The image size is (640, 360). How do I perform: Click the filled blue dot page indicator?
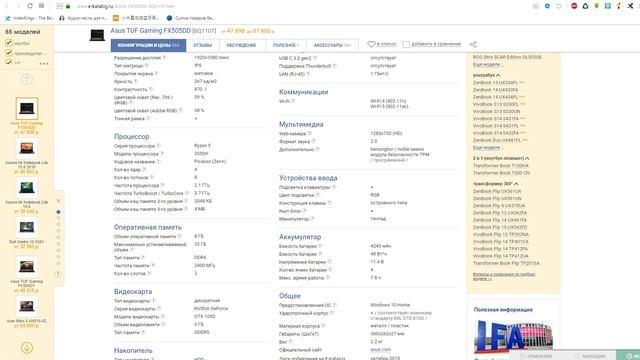58,212
